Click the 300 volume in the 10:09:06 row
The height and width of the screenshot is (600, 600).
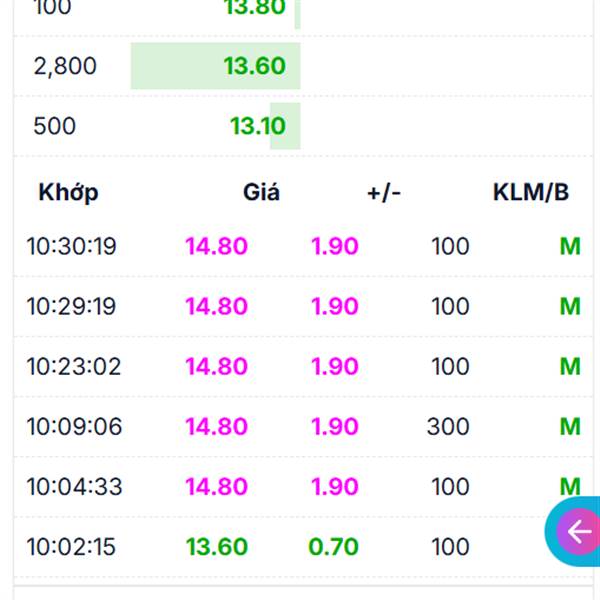pos(448,426)
